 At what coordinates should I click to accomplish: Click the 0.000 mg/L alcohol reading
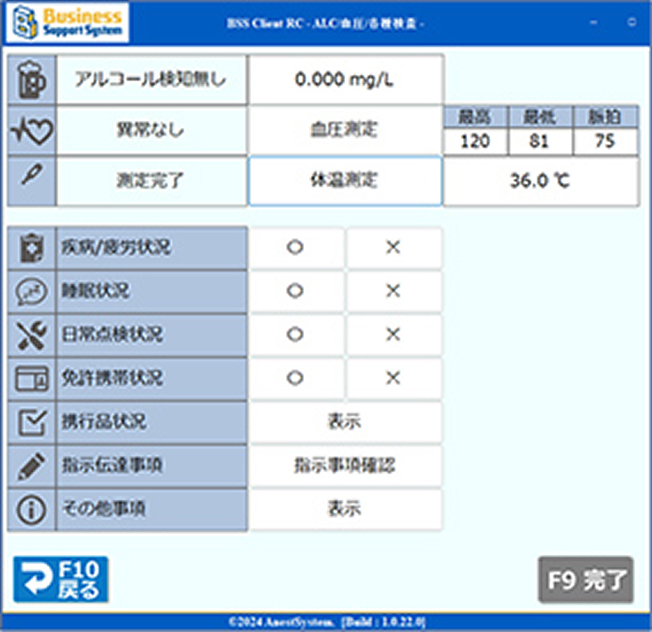[345, 79]
